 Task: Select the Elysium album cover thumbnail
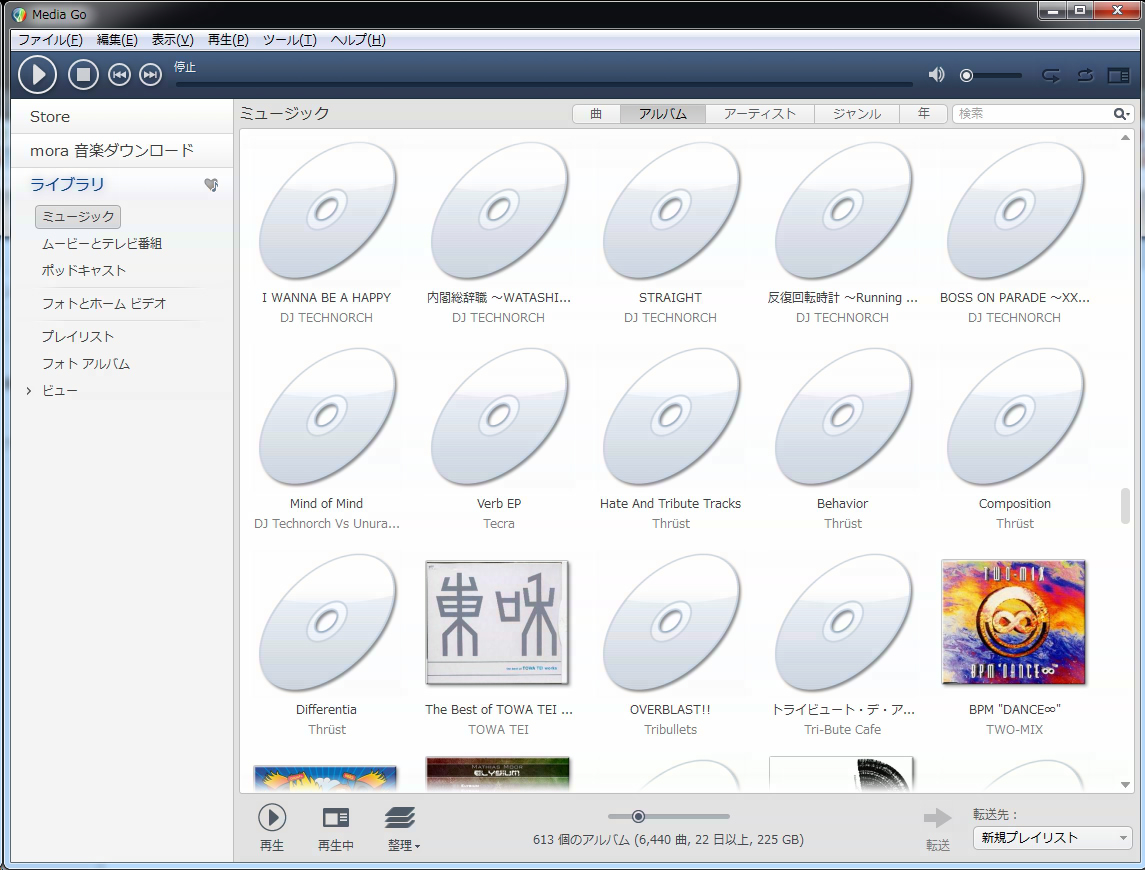497,774
